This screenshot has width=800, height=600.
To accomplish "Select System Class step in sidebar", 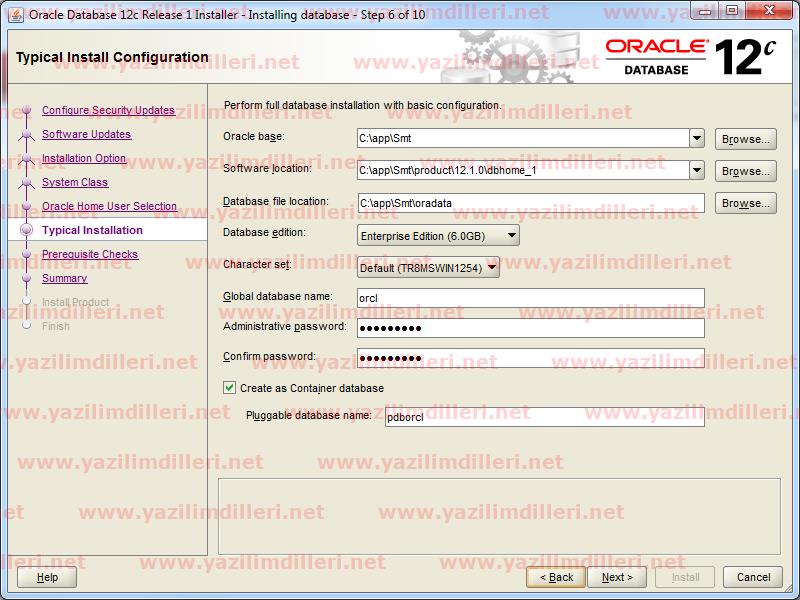I will [75, 183].
